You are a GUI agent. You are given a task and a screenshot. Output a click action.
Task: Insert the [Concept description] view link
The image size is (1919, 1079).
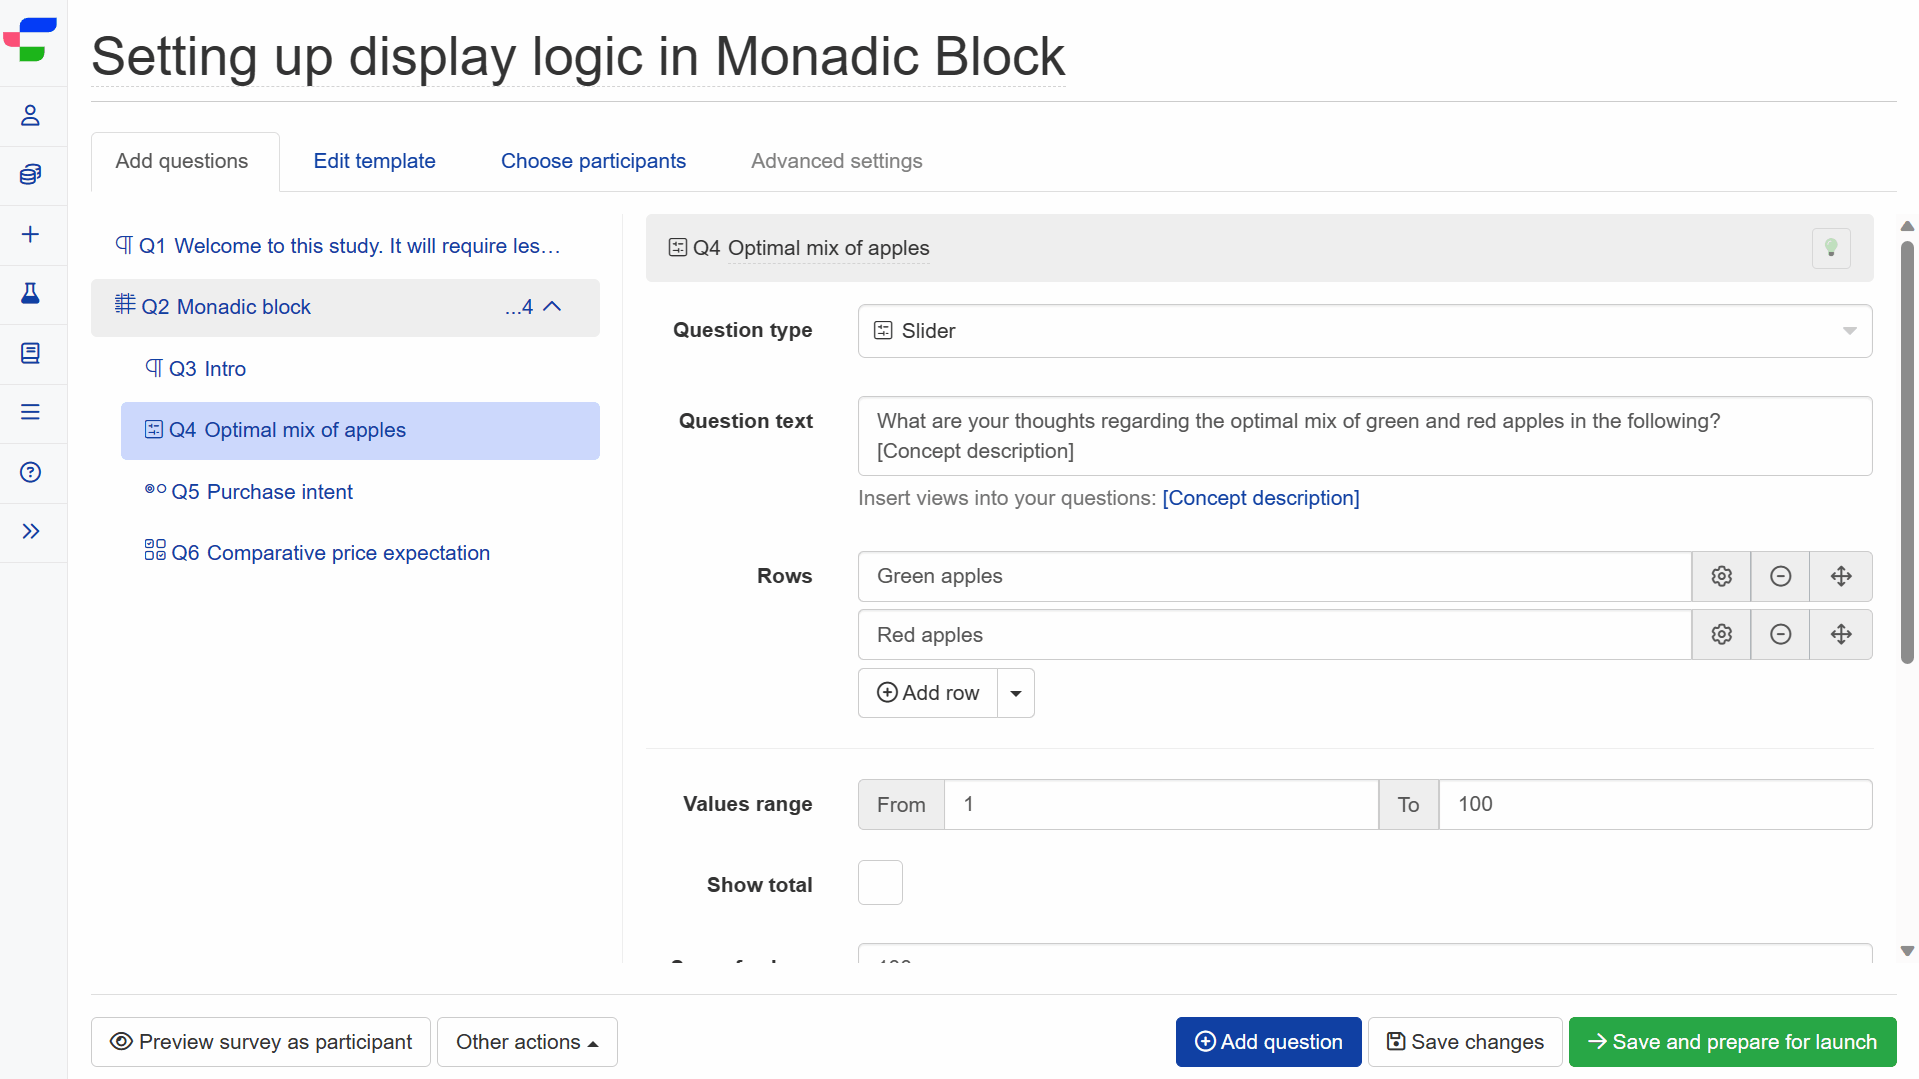pos(1260,498)
